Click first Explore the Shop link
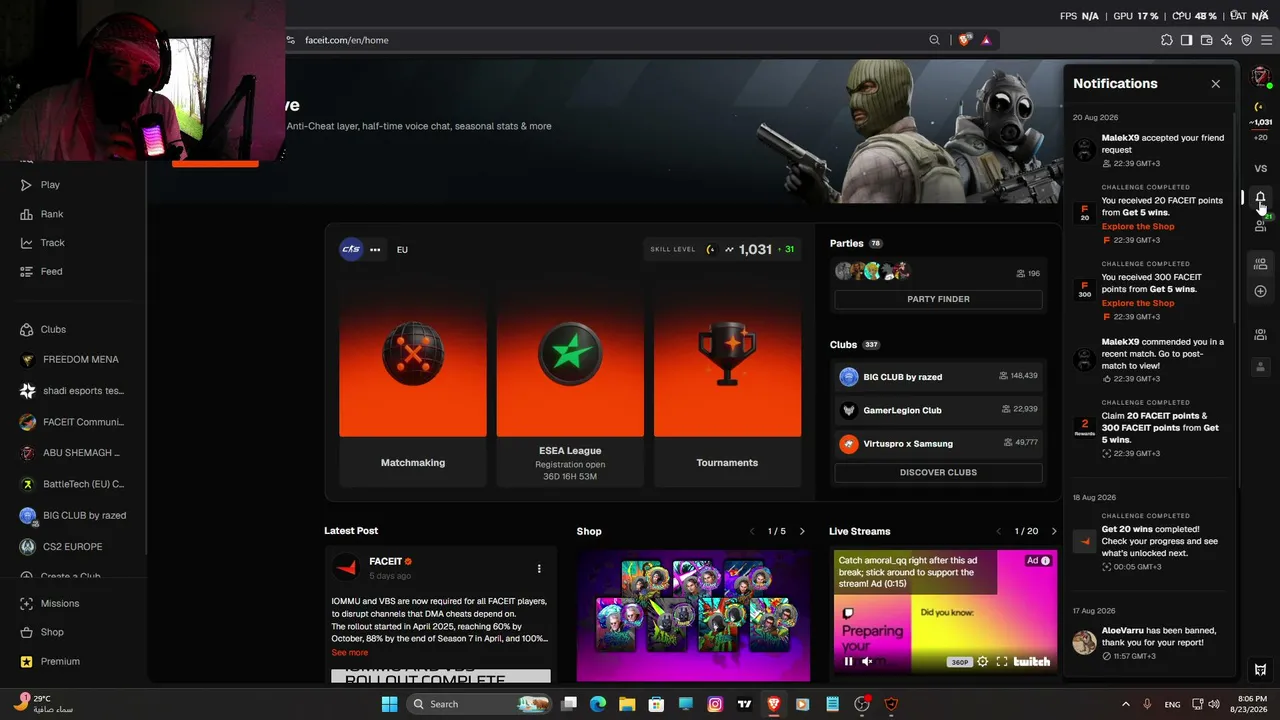The height and width of the screenshot is (720, 1280). (1138, 227)
